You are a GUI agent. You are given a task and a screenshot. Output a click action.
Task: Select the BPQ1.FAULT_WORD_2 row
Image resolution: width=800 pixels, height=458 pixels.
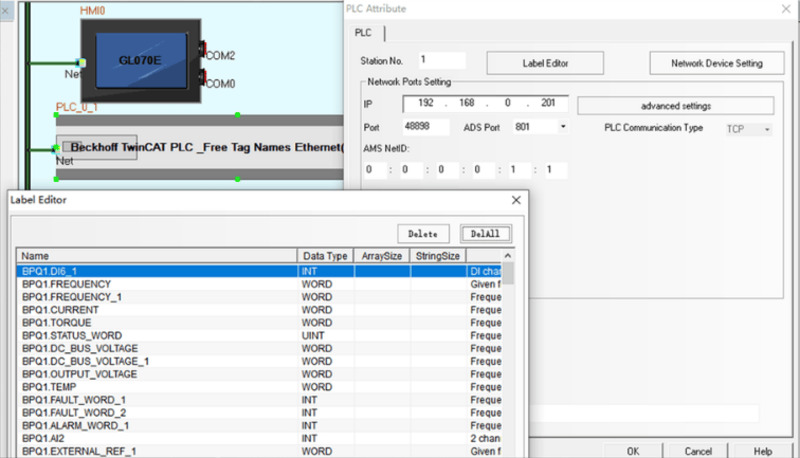tap(259, 413)
